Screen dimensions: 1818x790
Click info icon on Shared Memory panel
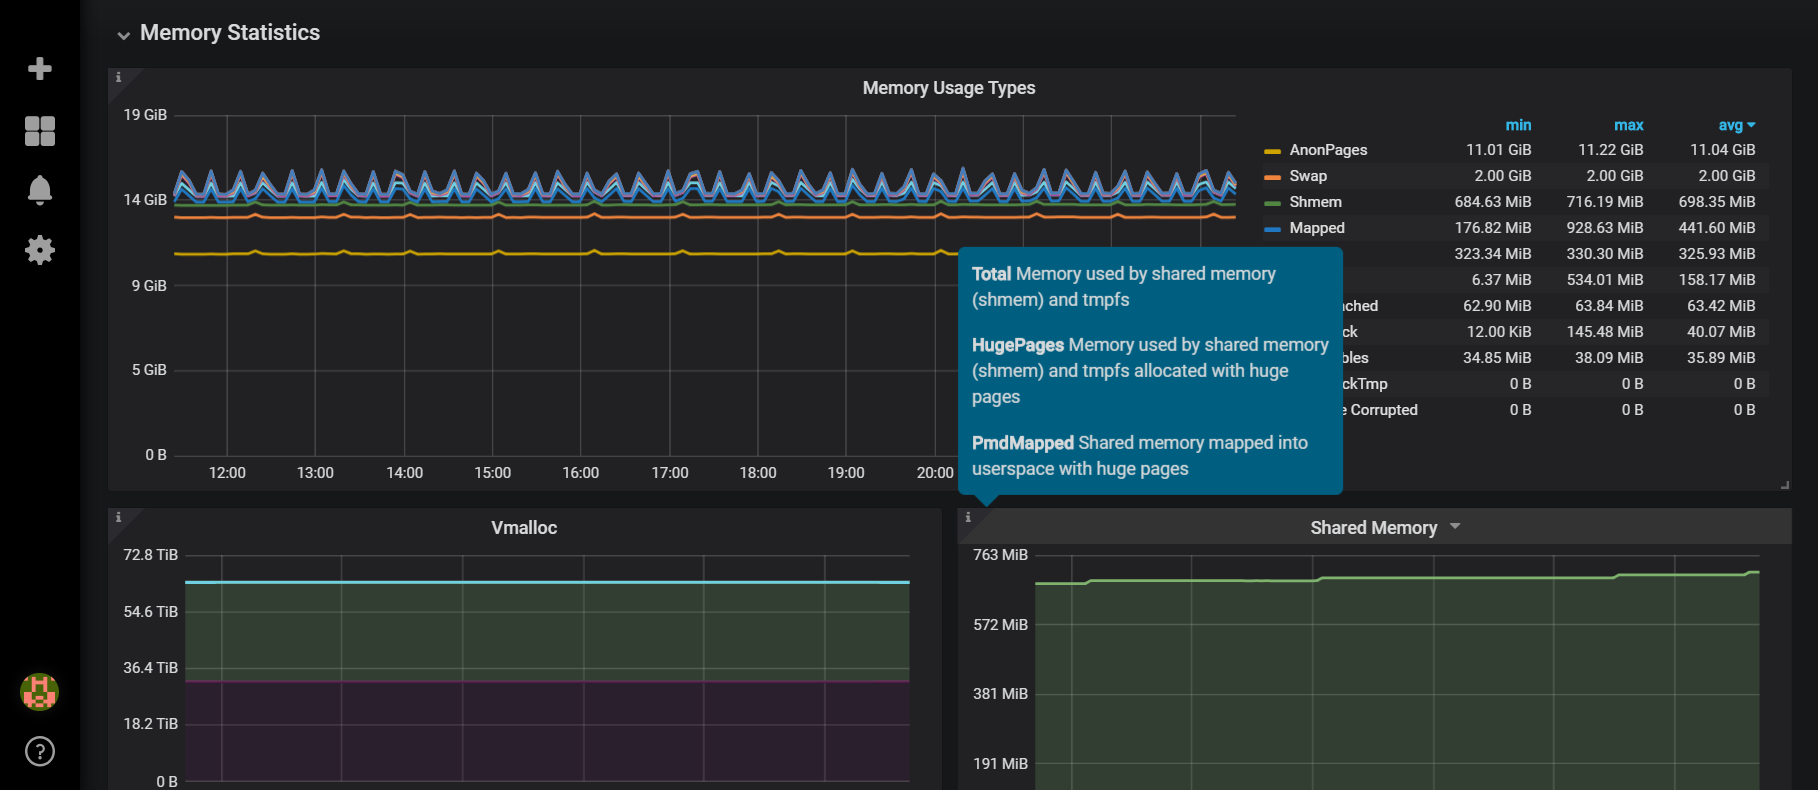968,518
